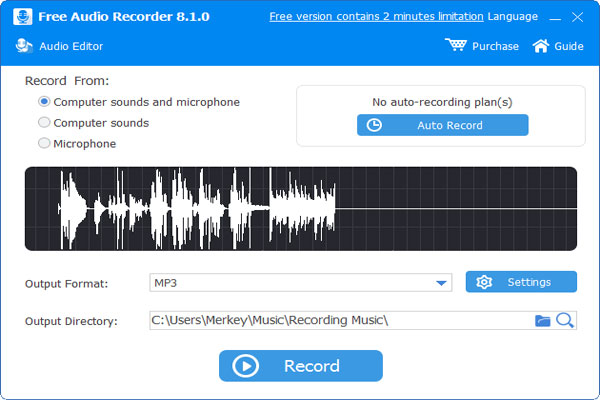Screen dimensions: 600x400
Task: Open output location with magnifier icon
Action: pos(565,320)
